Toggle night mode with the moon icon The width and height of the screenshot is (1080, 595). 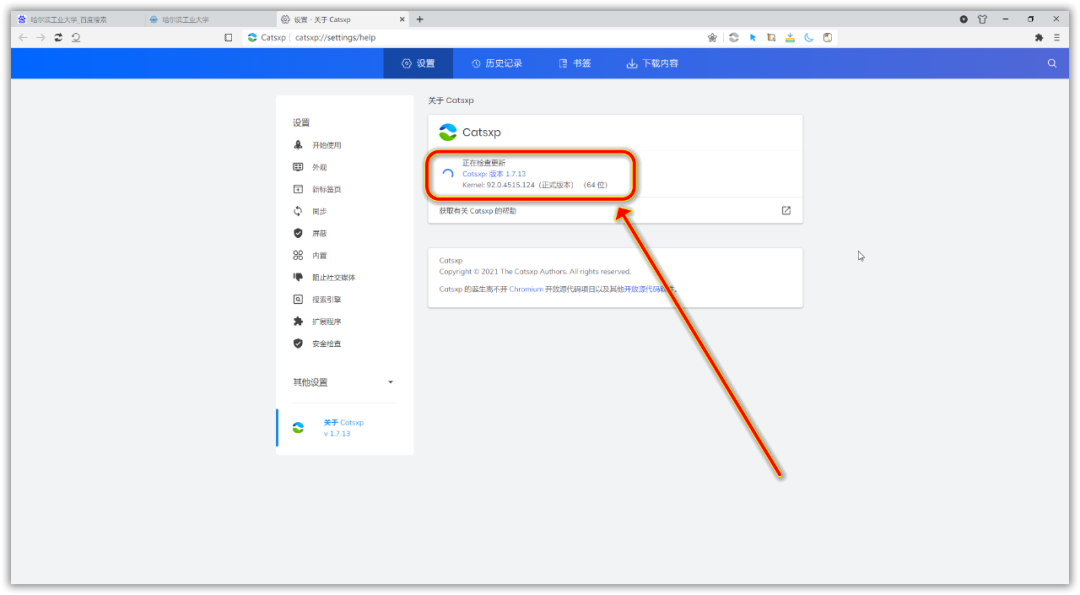pyautogui.click(x=809, y=37)
